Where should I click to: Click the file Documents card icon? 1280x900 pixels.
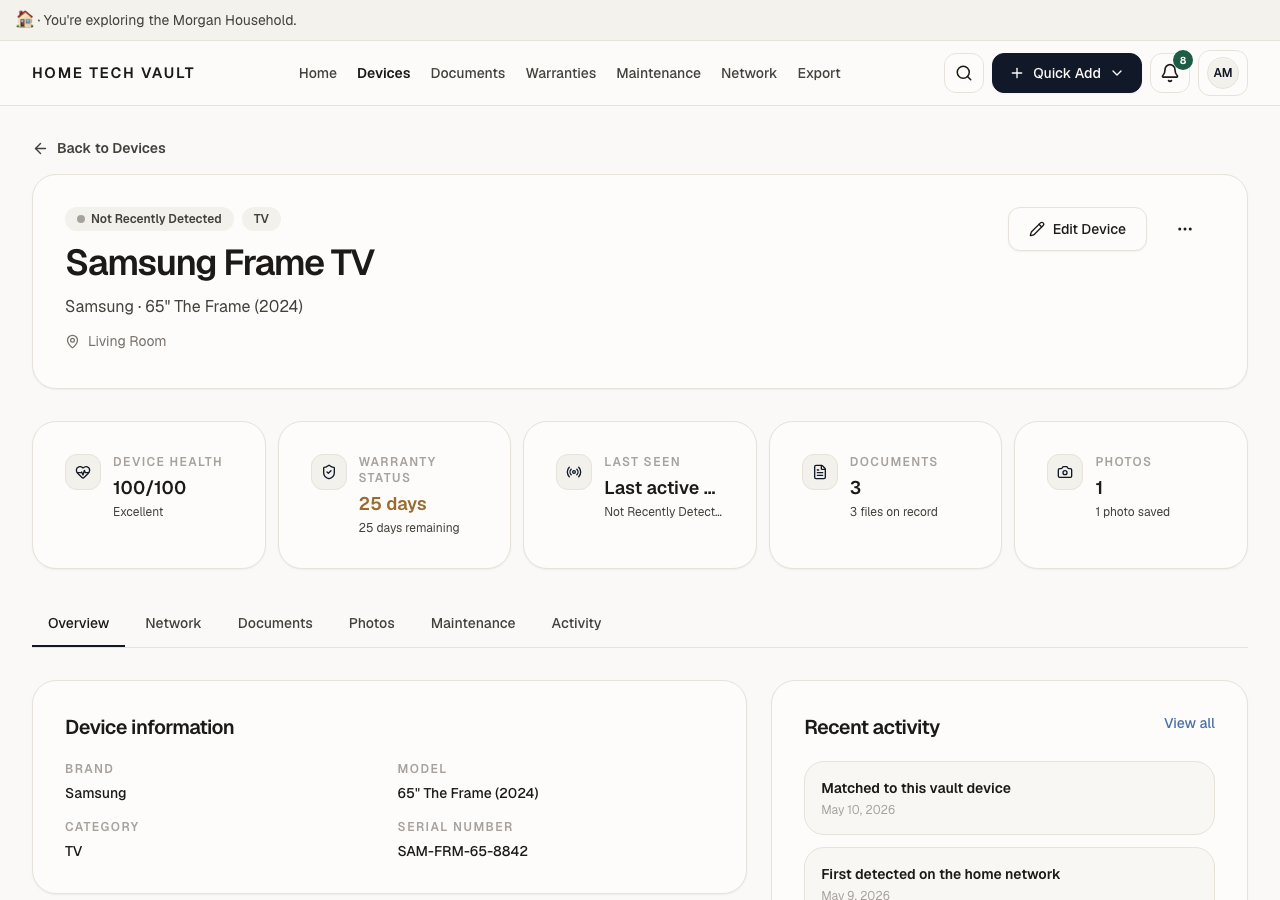pyautogui.click(x=820, y=472)
